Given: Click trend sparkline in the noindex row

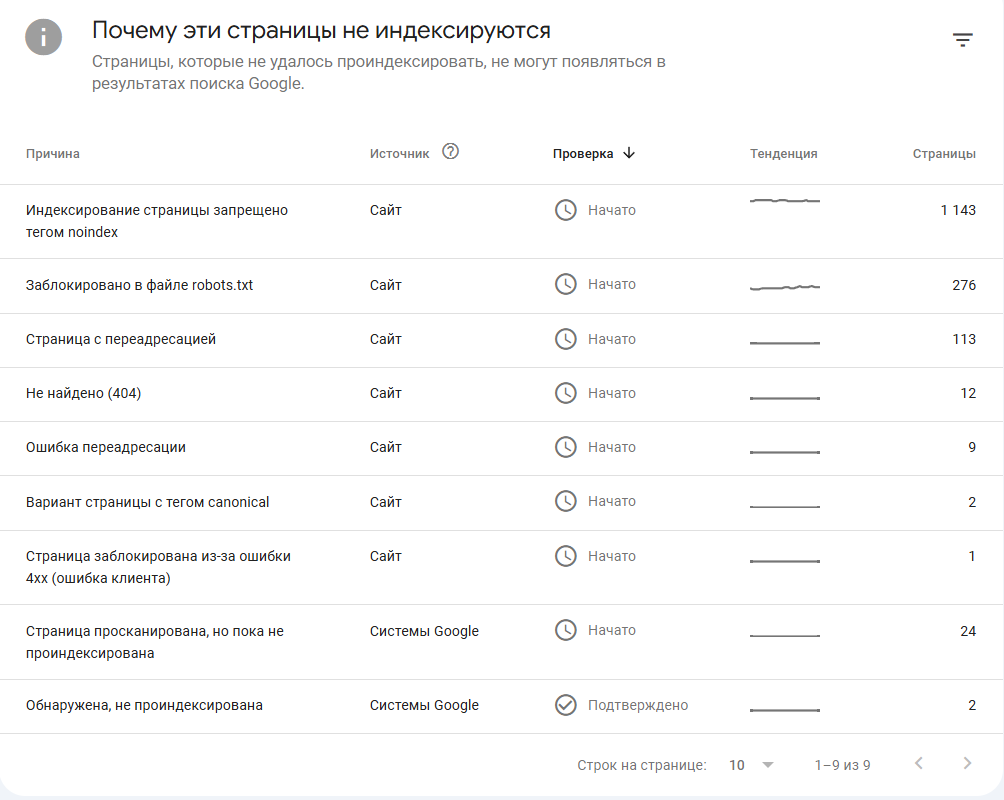Looking at the screenshot, I should click(x=784, y=200).
